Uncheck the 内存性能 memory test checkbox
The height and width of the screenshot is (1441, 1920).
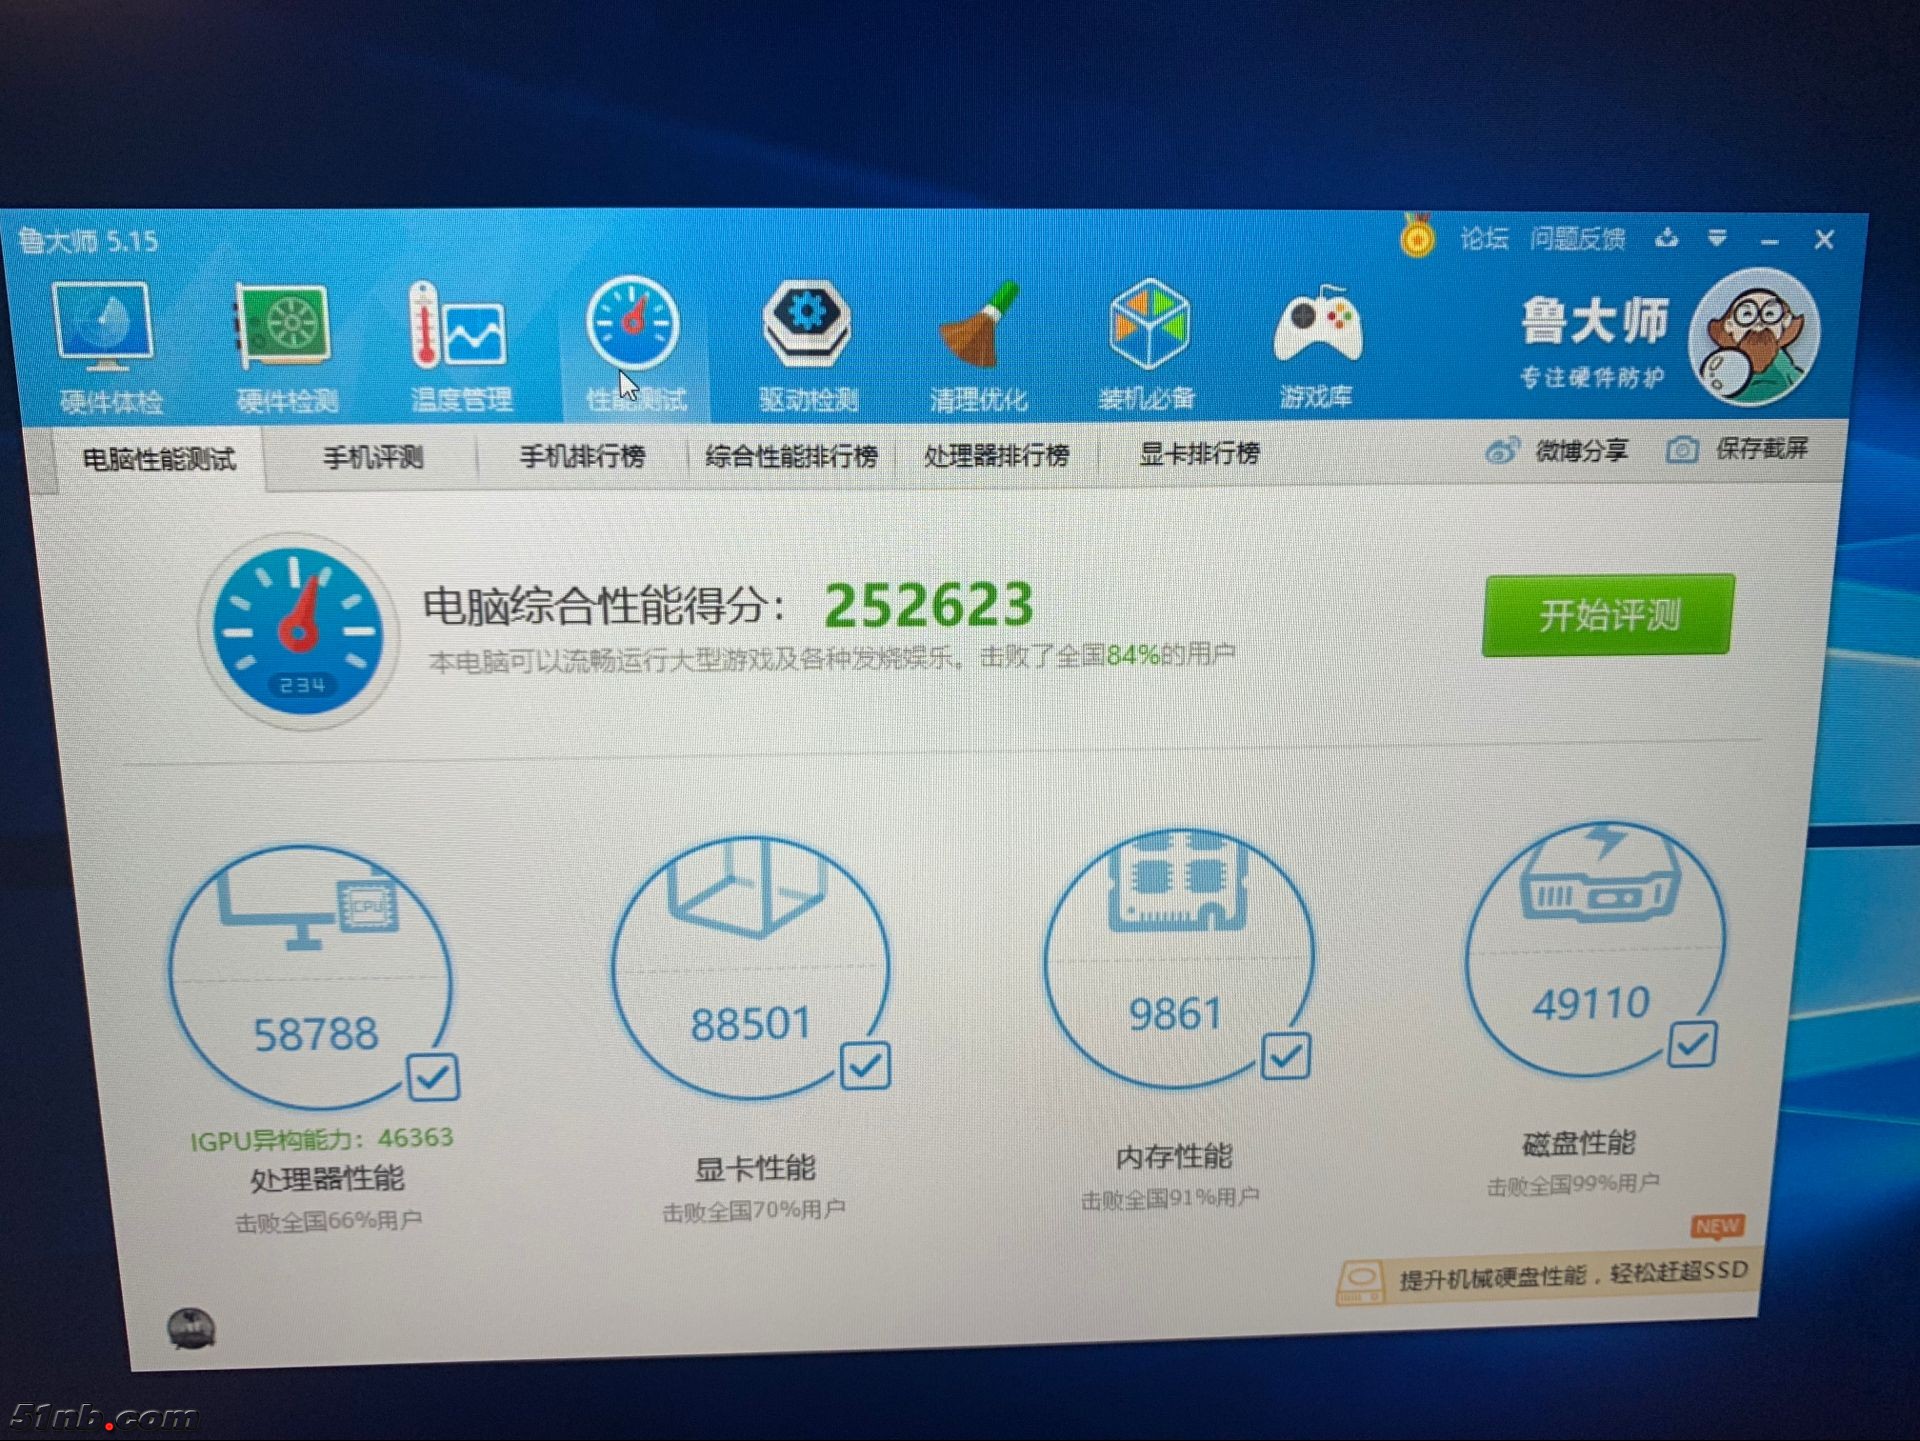[1286, 1056]
